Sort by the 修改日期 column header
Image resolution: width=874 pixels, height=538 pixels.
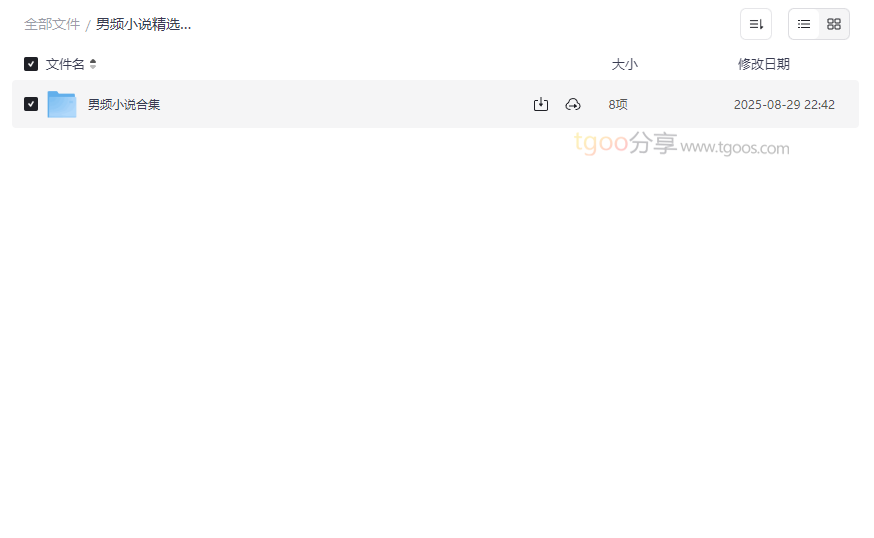[764, 64]
